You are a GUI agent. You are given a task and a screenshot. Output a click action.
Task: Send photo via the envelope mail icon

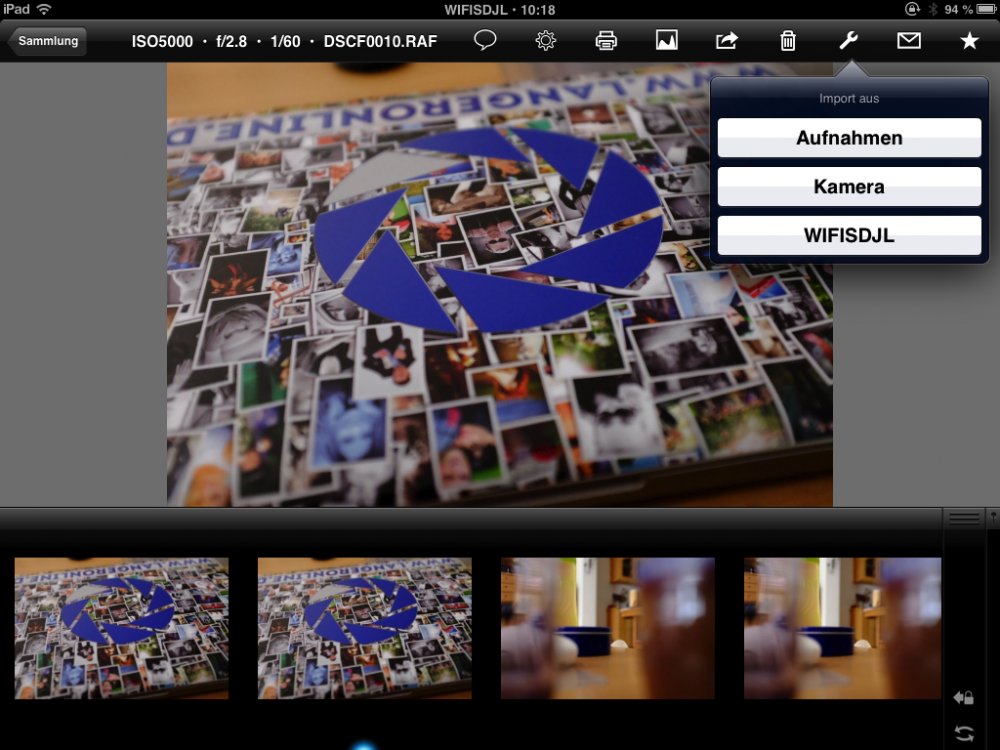pyautogui.click(x=908, y=41)
